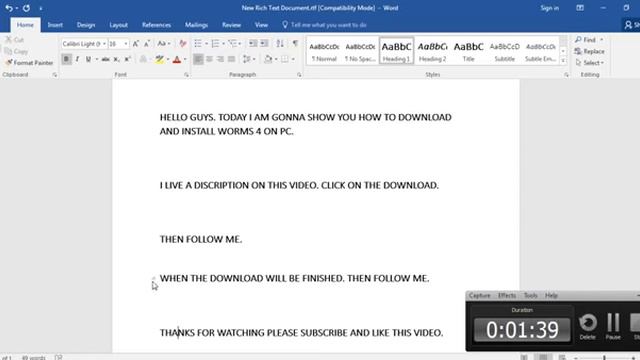640x360 pixels.
Task: Apply the Numbering list icon
Action: coord(215,43)
